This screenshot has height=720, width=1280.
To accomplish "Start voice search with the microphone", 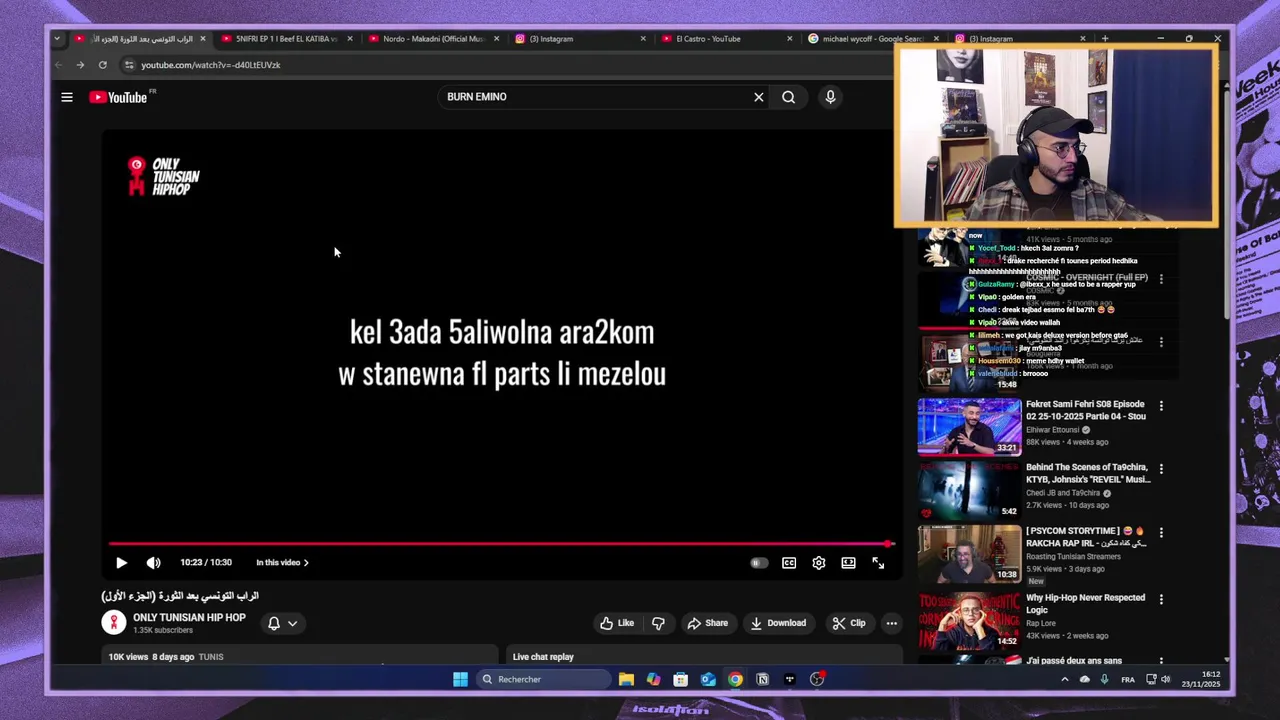I will tap(830, 97).
